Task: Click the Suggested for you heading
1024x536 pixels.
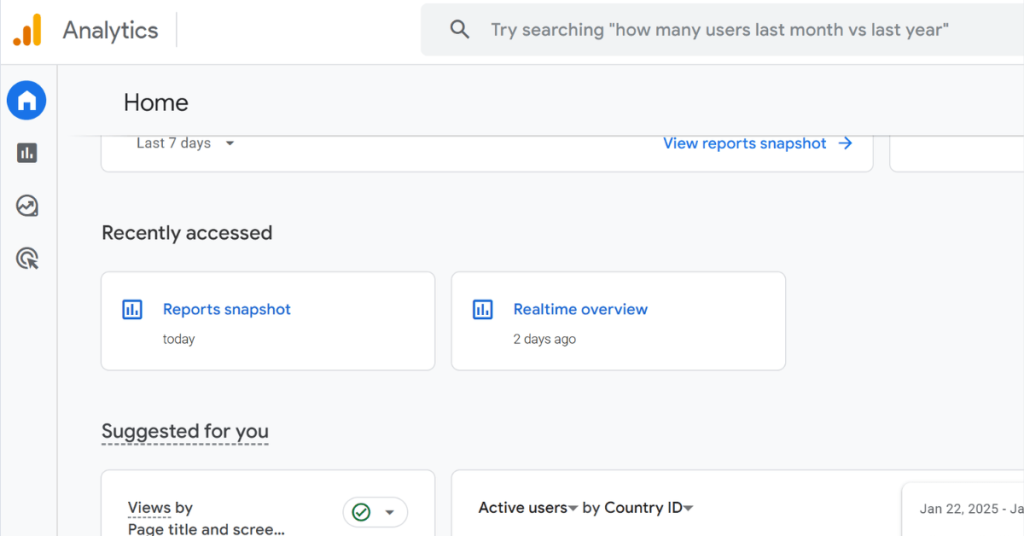Action: pos(185,432)
